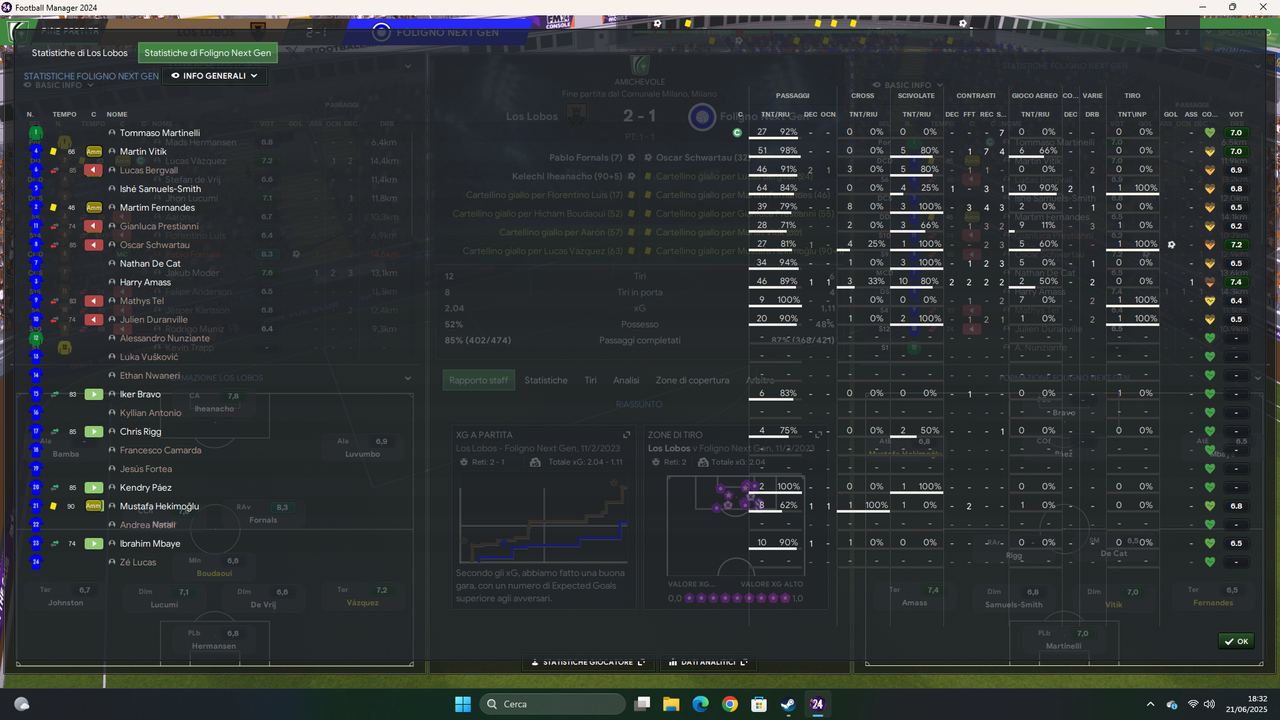Click the Amm booking badge for Martin Vitik
1280x720 pixels.
(x=94, y=152)
